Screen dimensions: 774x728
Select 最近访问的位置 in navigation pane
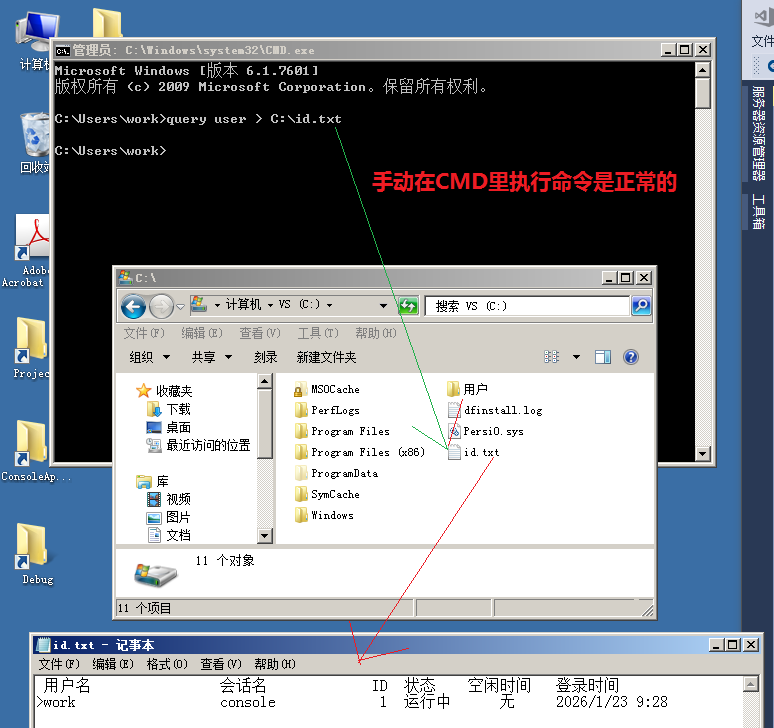tap(198, 446)
